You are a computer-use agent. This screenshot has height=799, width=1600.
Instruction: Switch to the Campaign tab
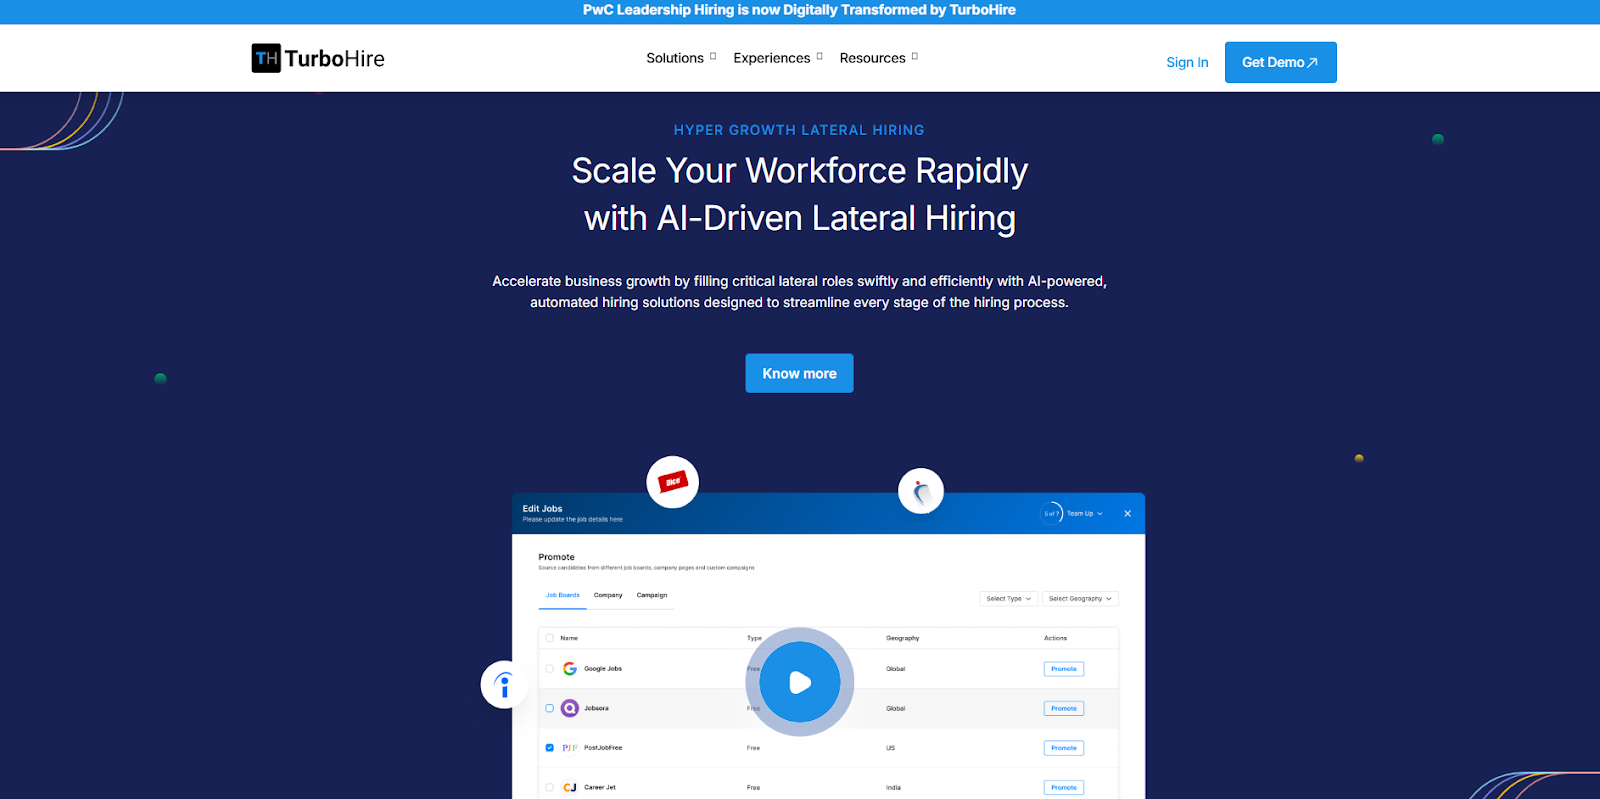(652, 595)
